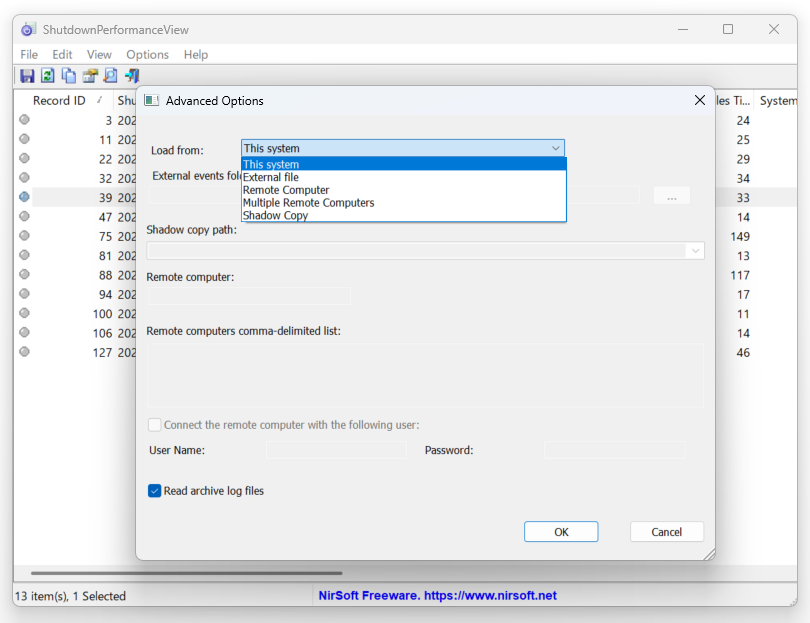Open the Shadow copy path dropdown arrow
The image size is (810, 623).
695,251
